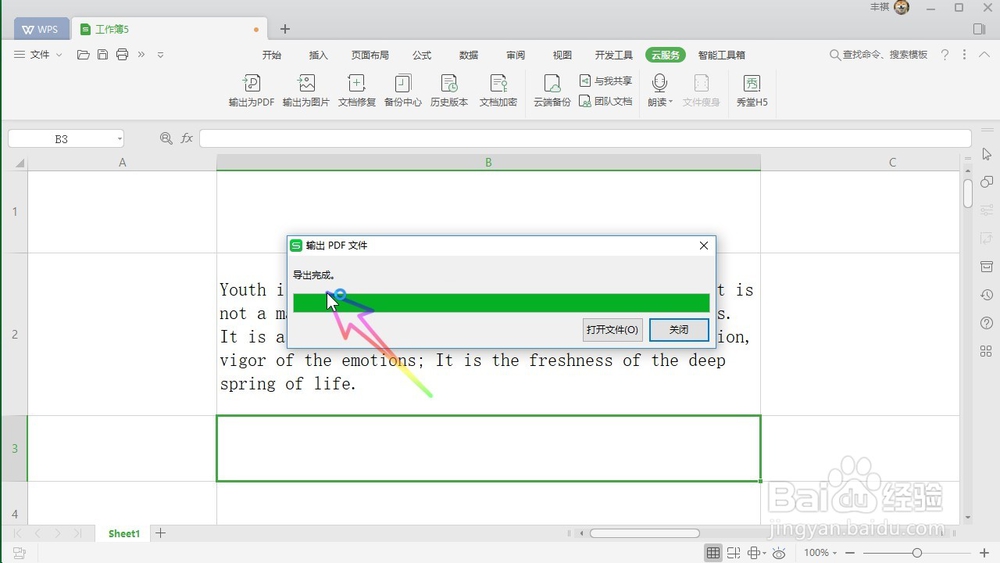
Task: Open Cloud Backup
Action: tap(552, 90)
